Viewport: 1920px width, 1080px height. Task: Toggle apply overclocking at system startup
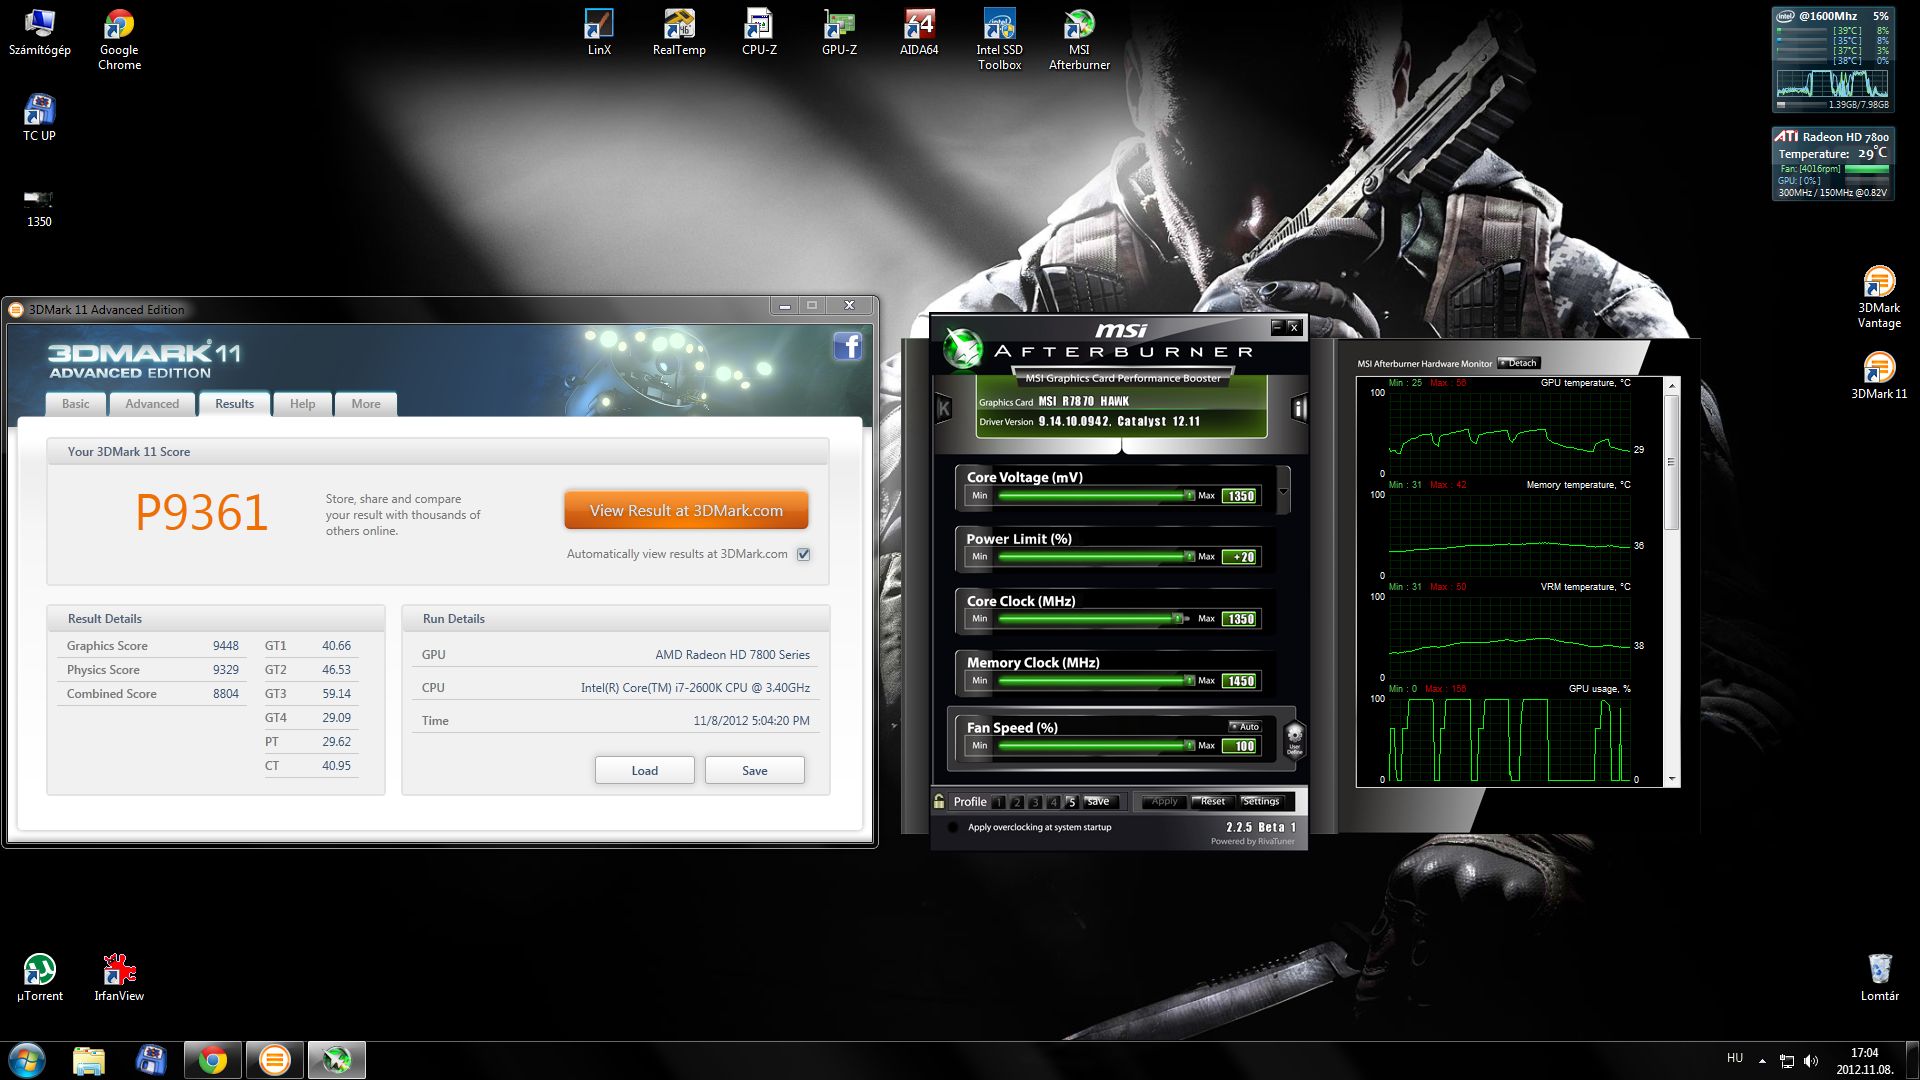coord(953,827)
